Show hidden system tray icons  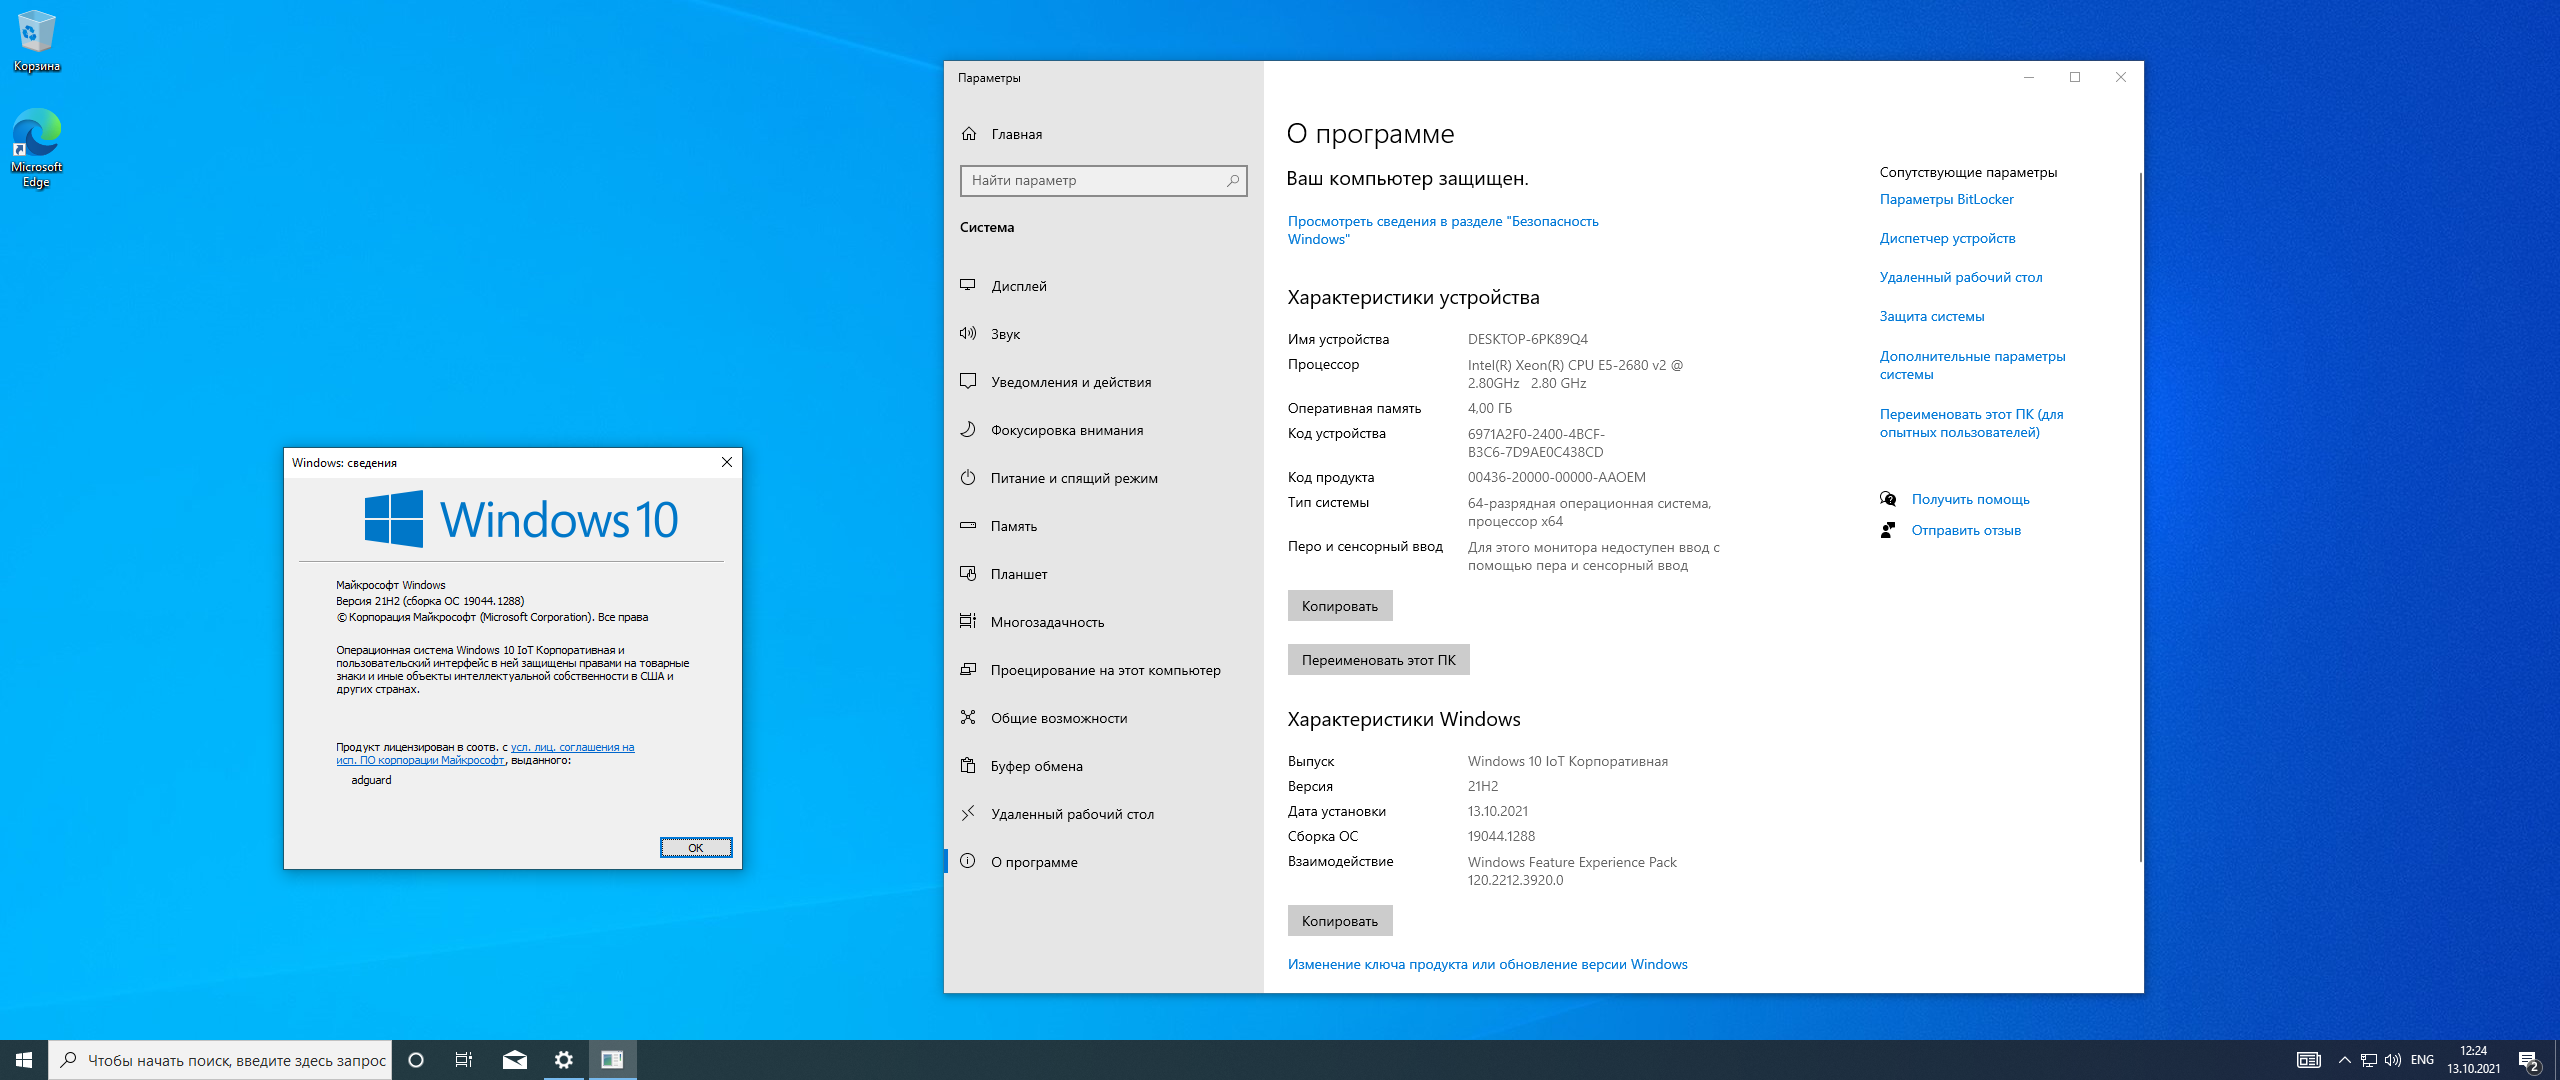tap(2344, 1060)
